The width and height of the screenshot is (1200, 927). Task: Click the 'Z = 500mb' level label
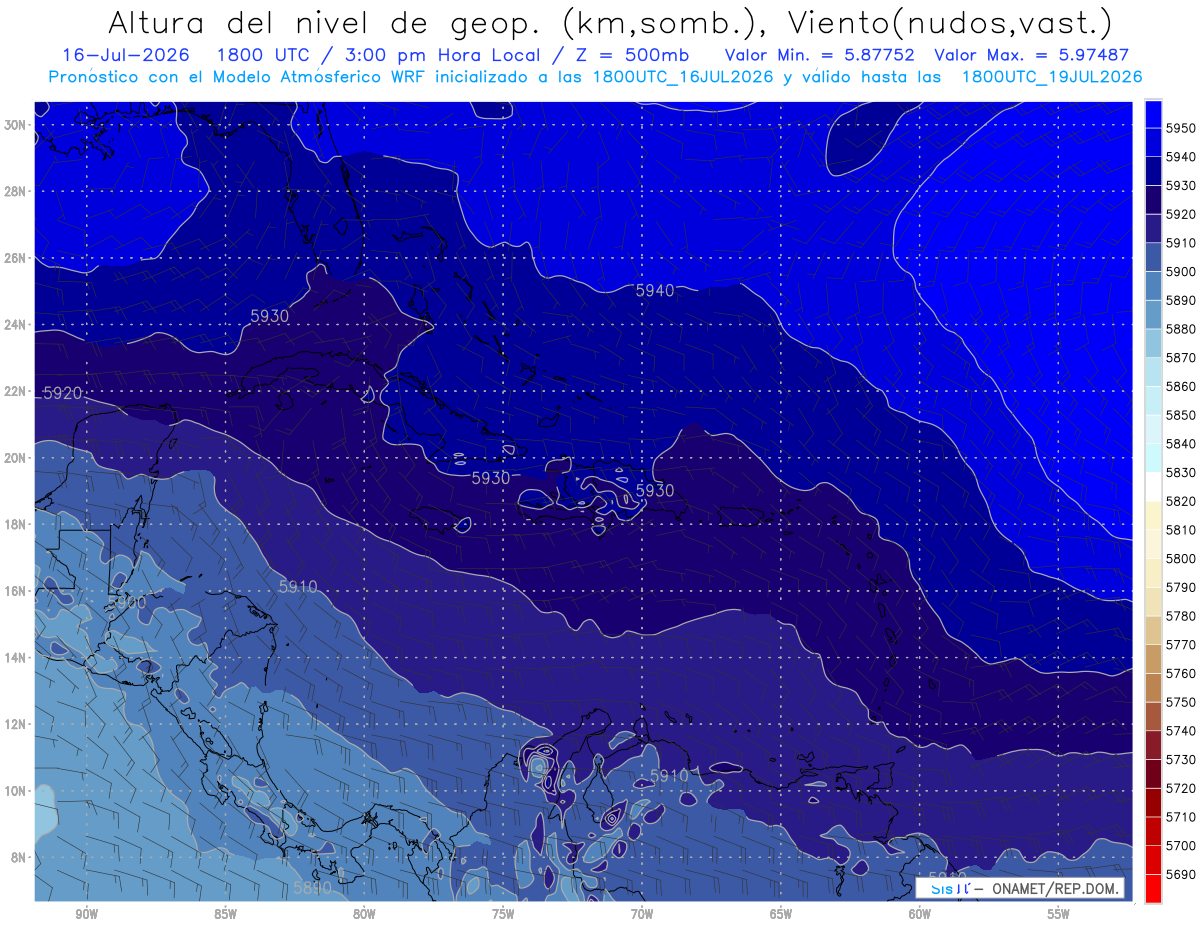click(634, 55)
